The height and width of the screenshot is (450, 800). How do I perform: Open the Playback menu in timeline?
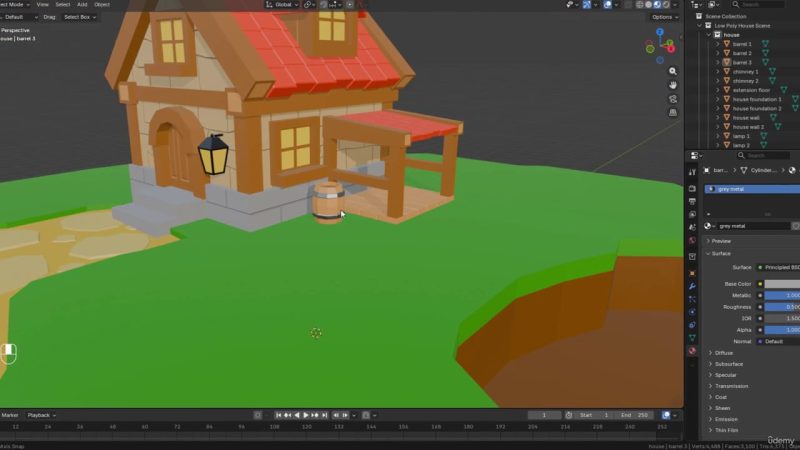(x=40, y=415)
